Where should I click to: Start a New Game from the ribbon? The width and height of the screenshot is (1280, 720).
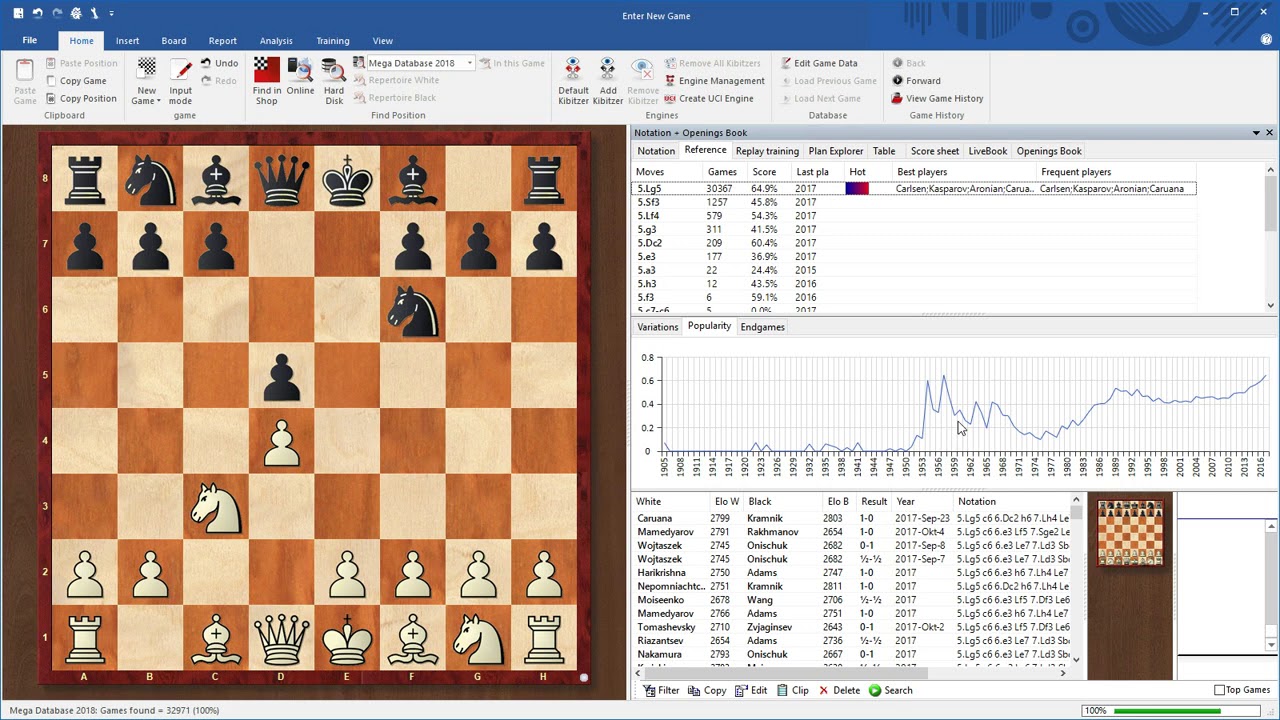click(146, 80)
